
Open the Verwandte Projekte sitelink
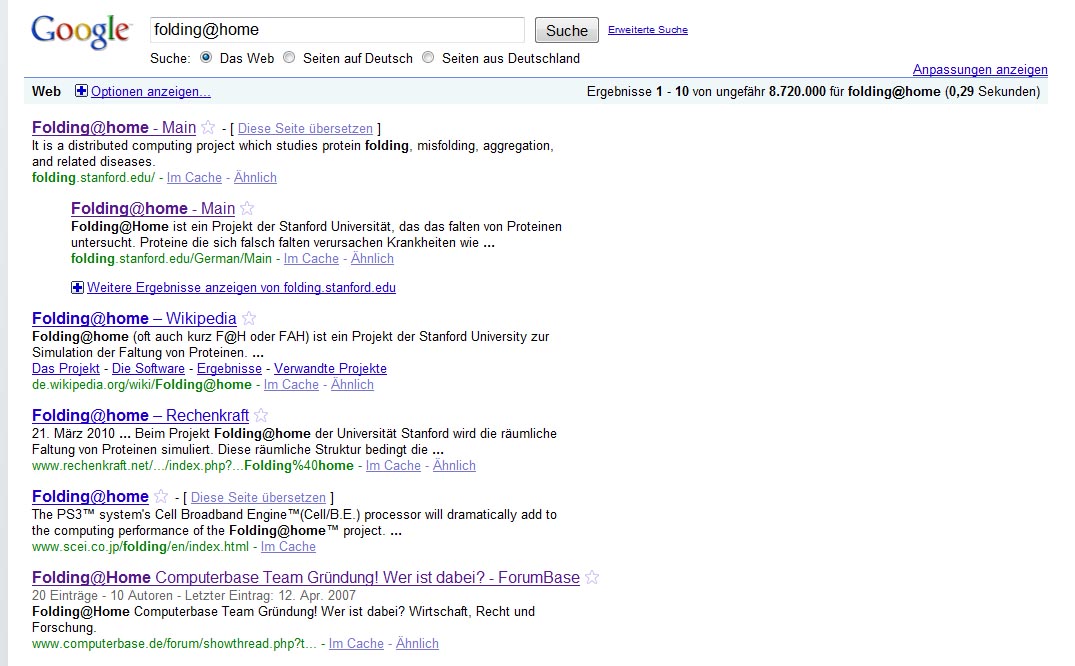pyautogui.click(x=330, y=368)
